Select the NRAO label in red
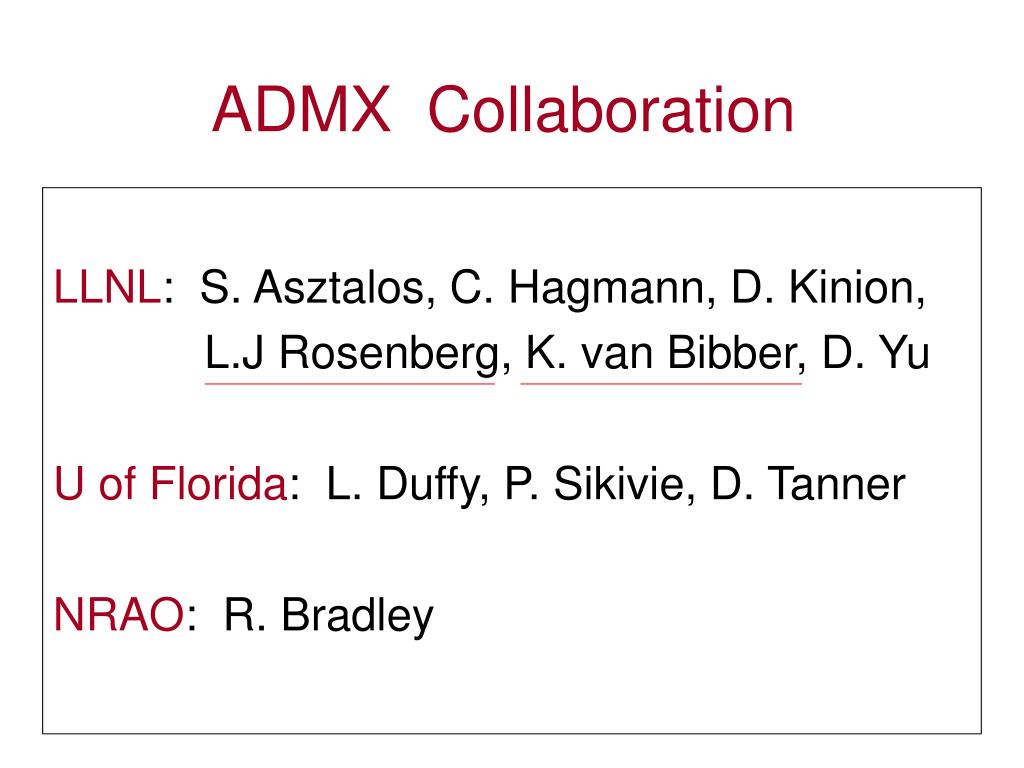The image size is (1024, 768). pos(119,615)
